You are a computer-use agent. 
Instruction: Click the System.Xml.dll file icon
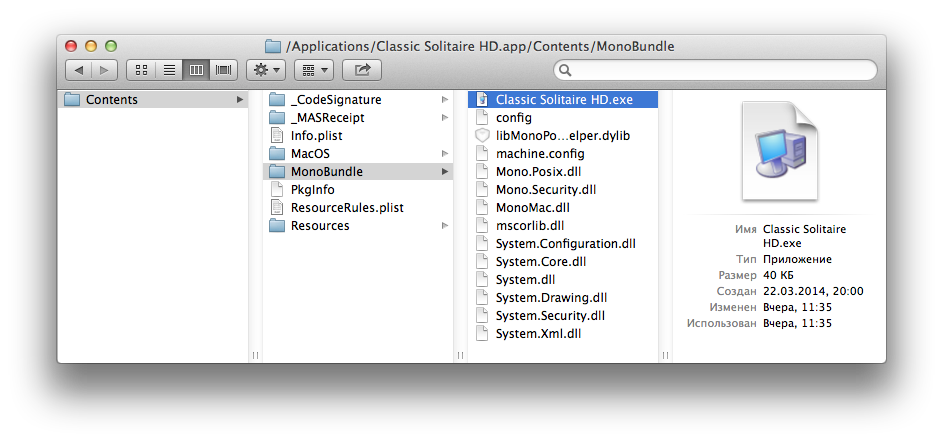(x=482, y=334)
